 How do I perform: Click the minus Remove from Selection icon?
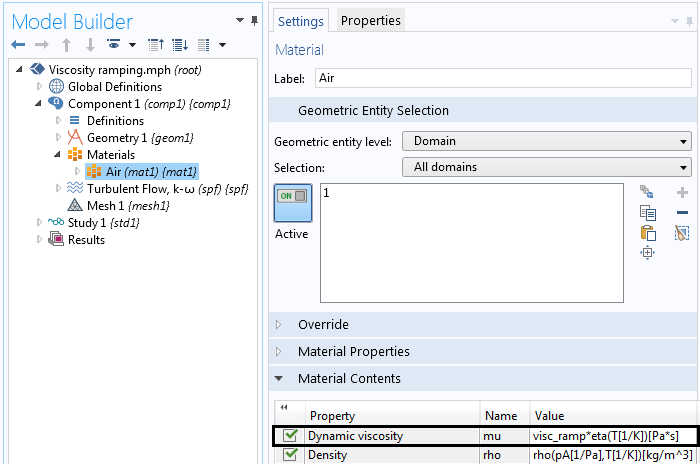tap(682, 213)
